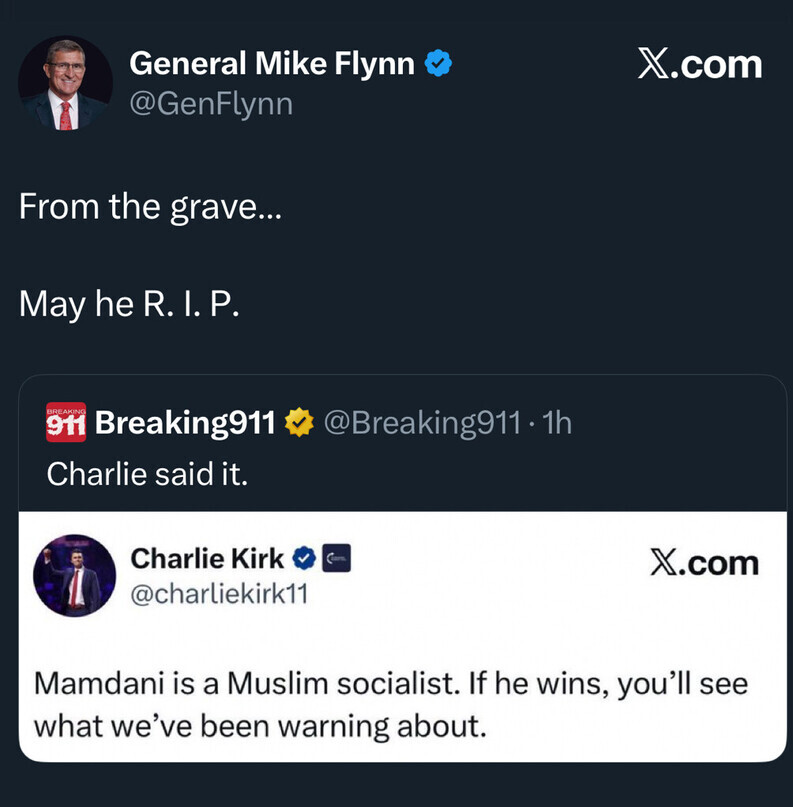The image size is (793, 807).
Task: Click the "Charlie said it." quoted post text
Action: click(x=146, y=472)
